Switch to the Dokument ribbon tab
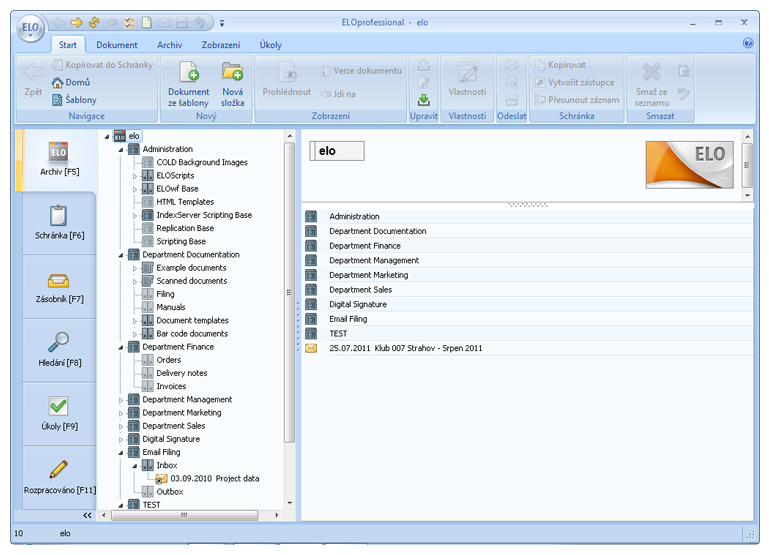Viewport: 769px width, 555px height. tap(117, 45)
